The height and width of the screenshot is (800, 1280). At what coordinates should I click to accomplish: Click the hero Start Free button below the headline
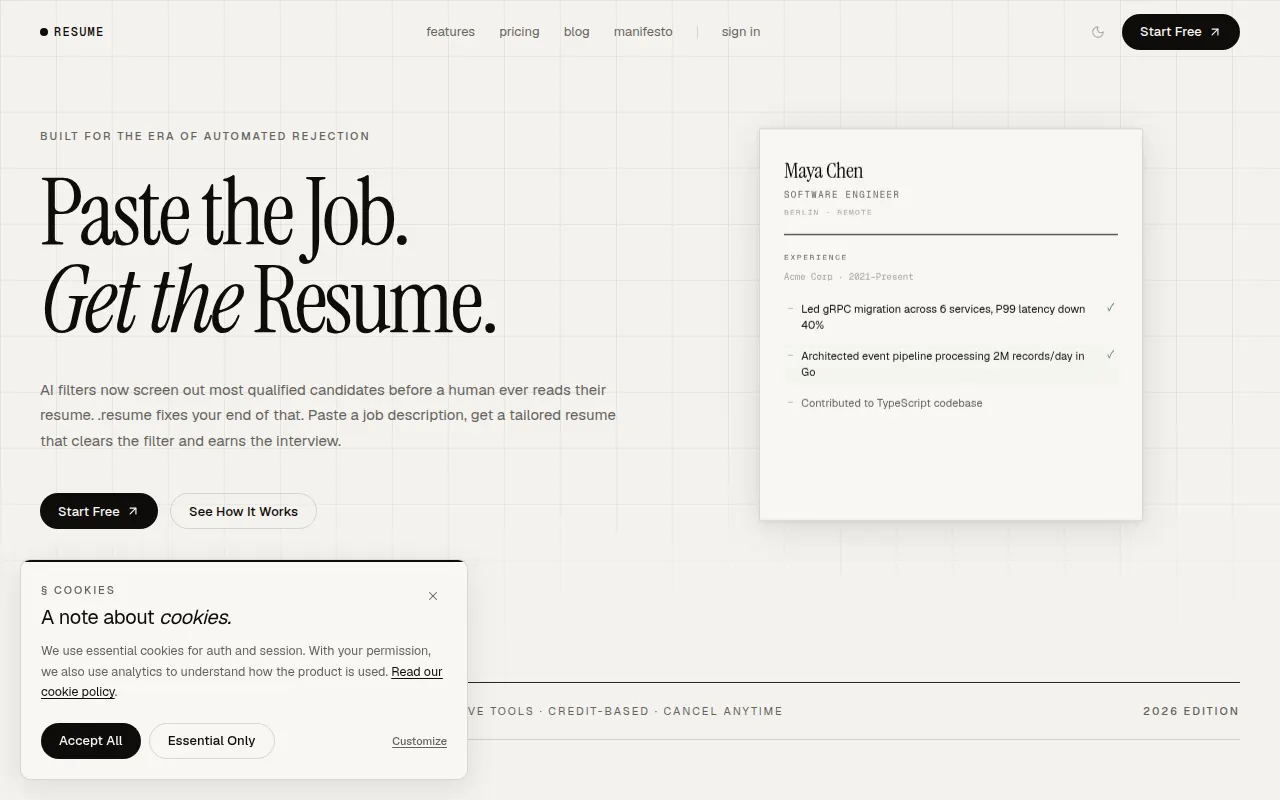(99, 511)
